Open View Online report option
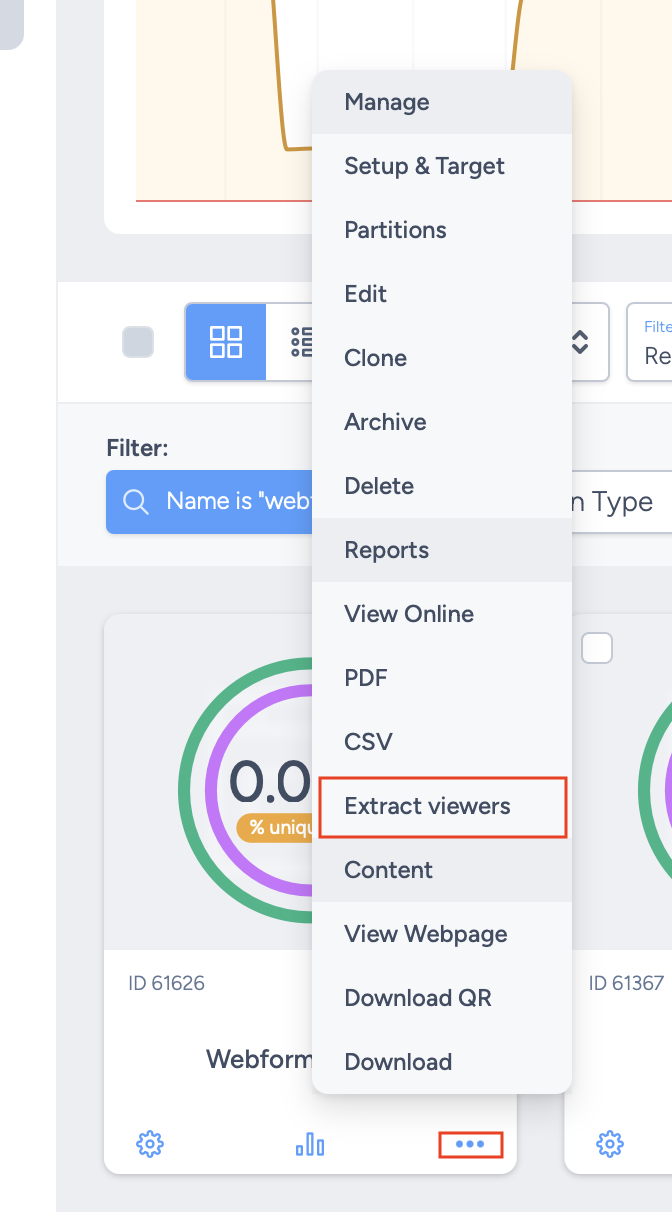Screen dimensions: 672x1212 [x=409, y=614]
